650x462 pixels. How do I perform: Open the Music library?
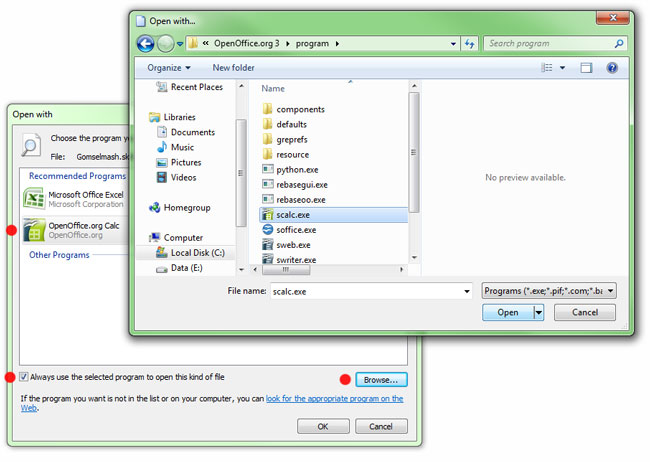pyautogui.click(x=175, y=147)
